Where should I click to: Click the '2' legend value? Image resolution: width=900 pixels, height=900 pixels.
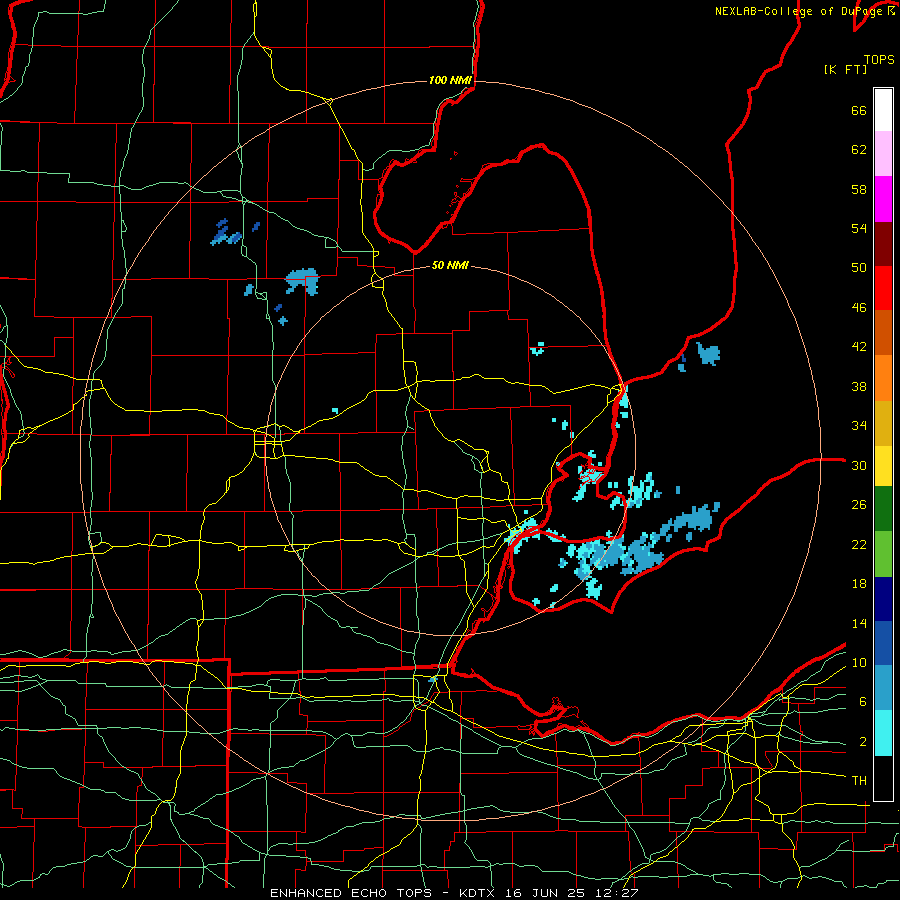[862, 742]
